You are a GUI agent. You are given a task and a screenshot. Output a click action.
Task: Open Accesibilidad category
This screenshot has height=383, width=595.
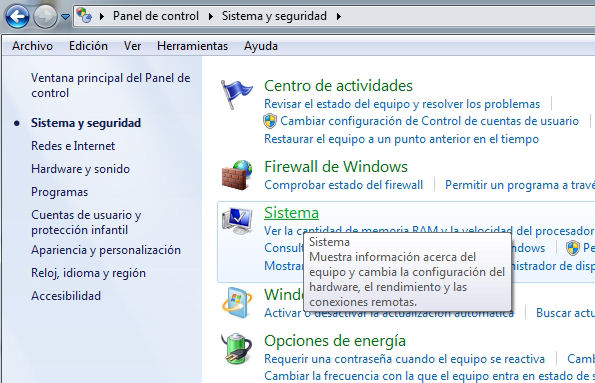(66, 296)
